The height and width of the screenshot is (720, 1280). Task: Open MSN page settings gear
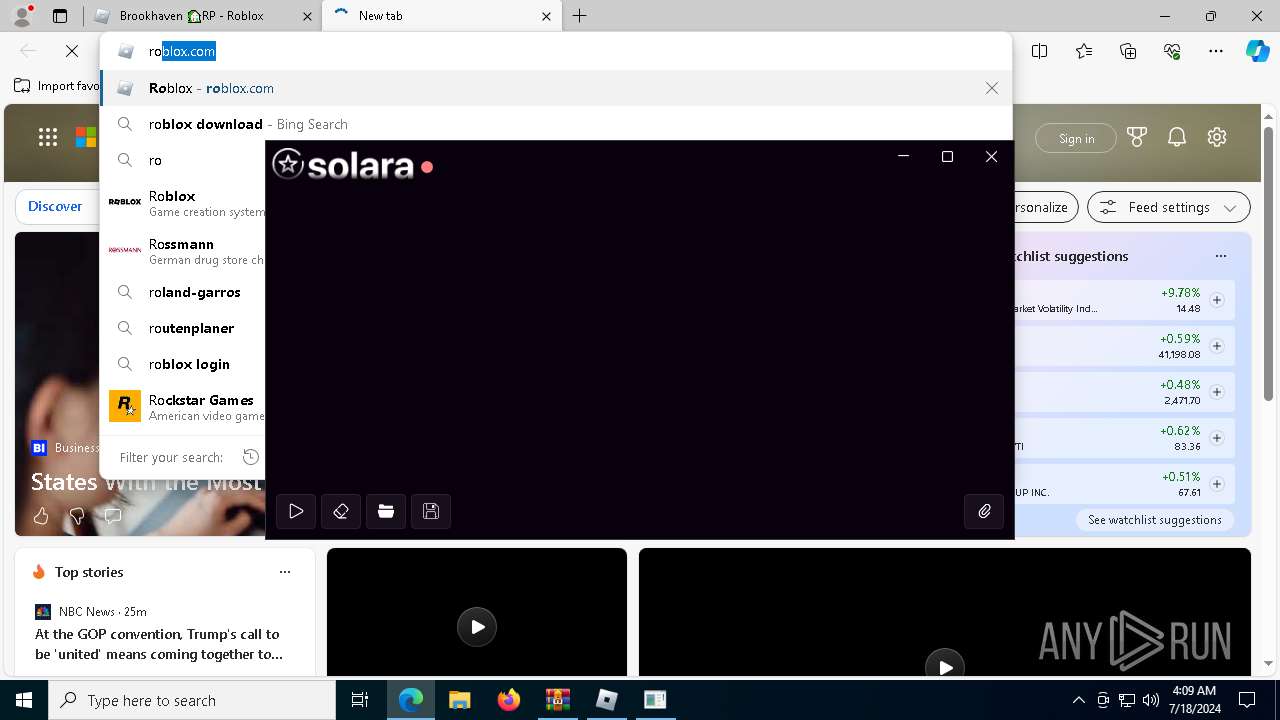pyautogui.click(x=1217, y=138)
